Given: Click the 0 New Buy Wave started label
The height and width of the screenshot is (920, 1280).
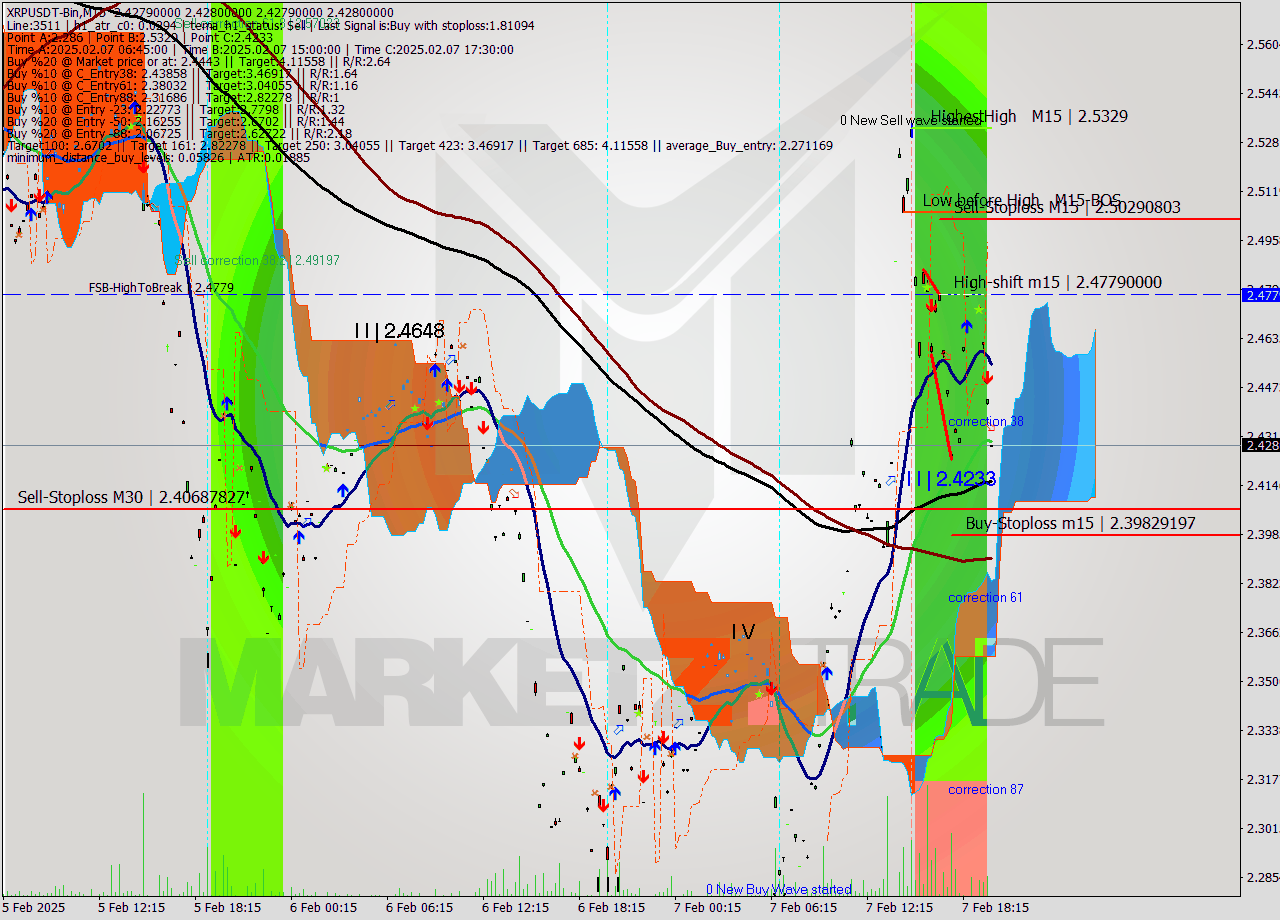Looking at the screenshot, I should point(779,888).
